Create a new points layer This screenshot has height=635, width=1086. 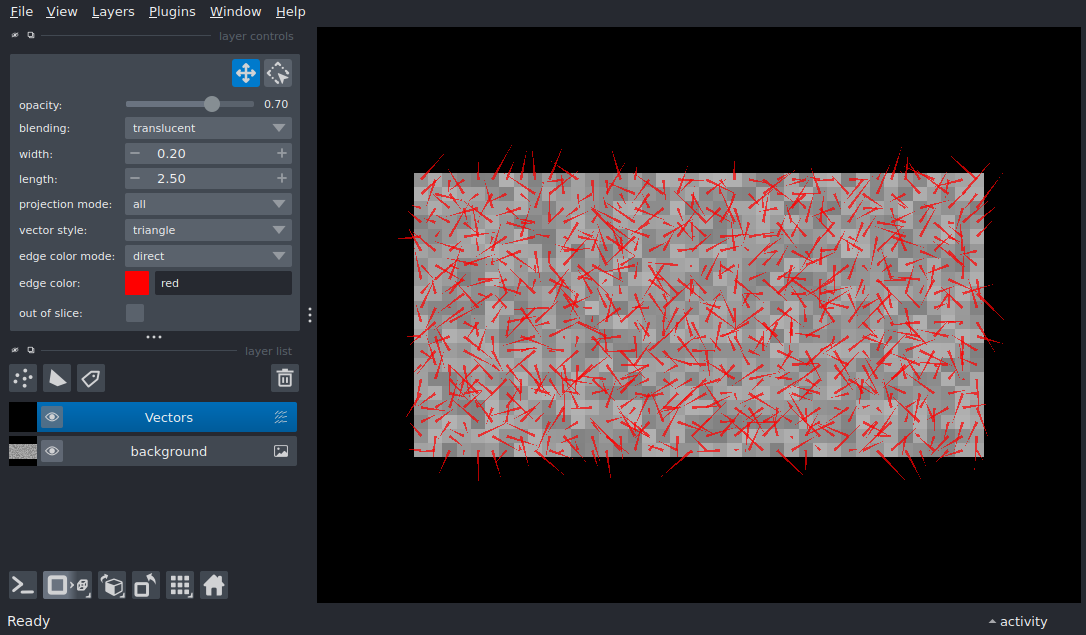23,378
